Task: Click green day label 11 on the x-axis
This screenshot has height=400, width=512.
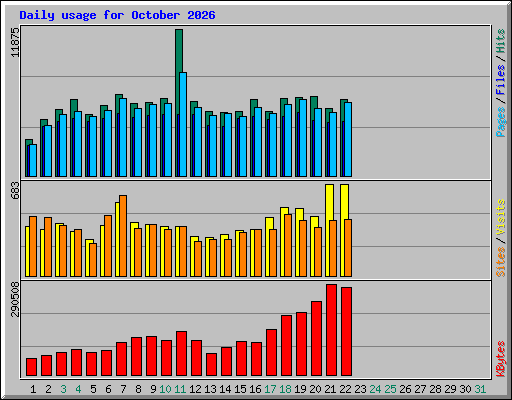Action: [x=180, y=389]
